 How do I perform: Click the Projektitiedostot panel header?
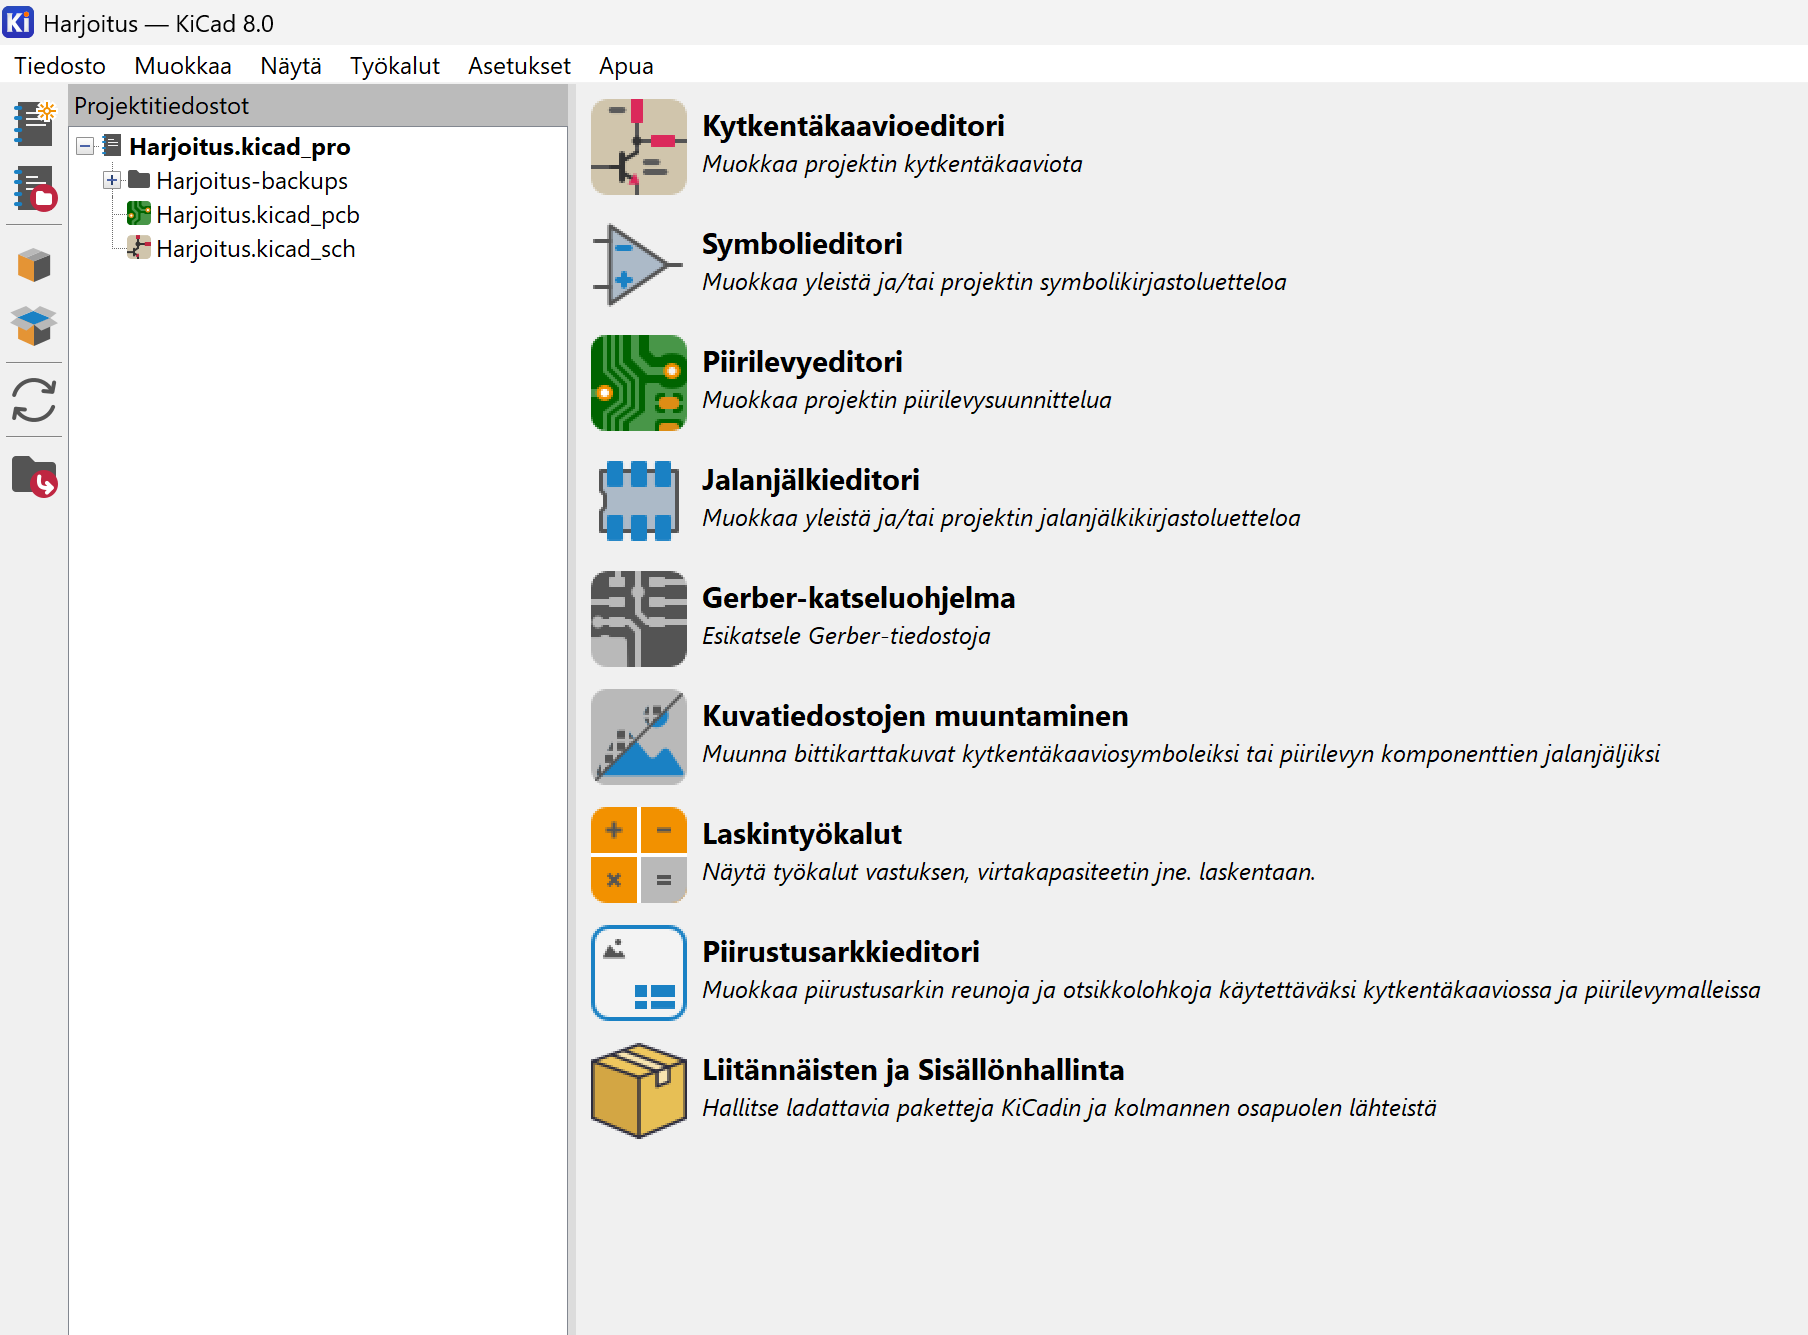318,106
